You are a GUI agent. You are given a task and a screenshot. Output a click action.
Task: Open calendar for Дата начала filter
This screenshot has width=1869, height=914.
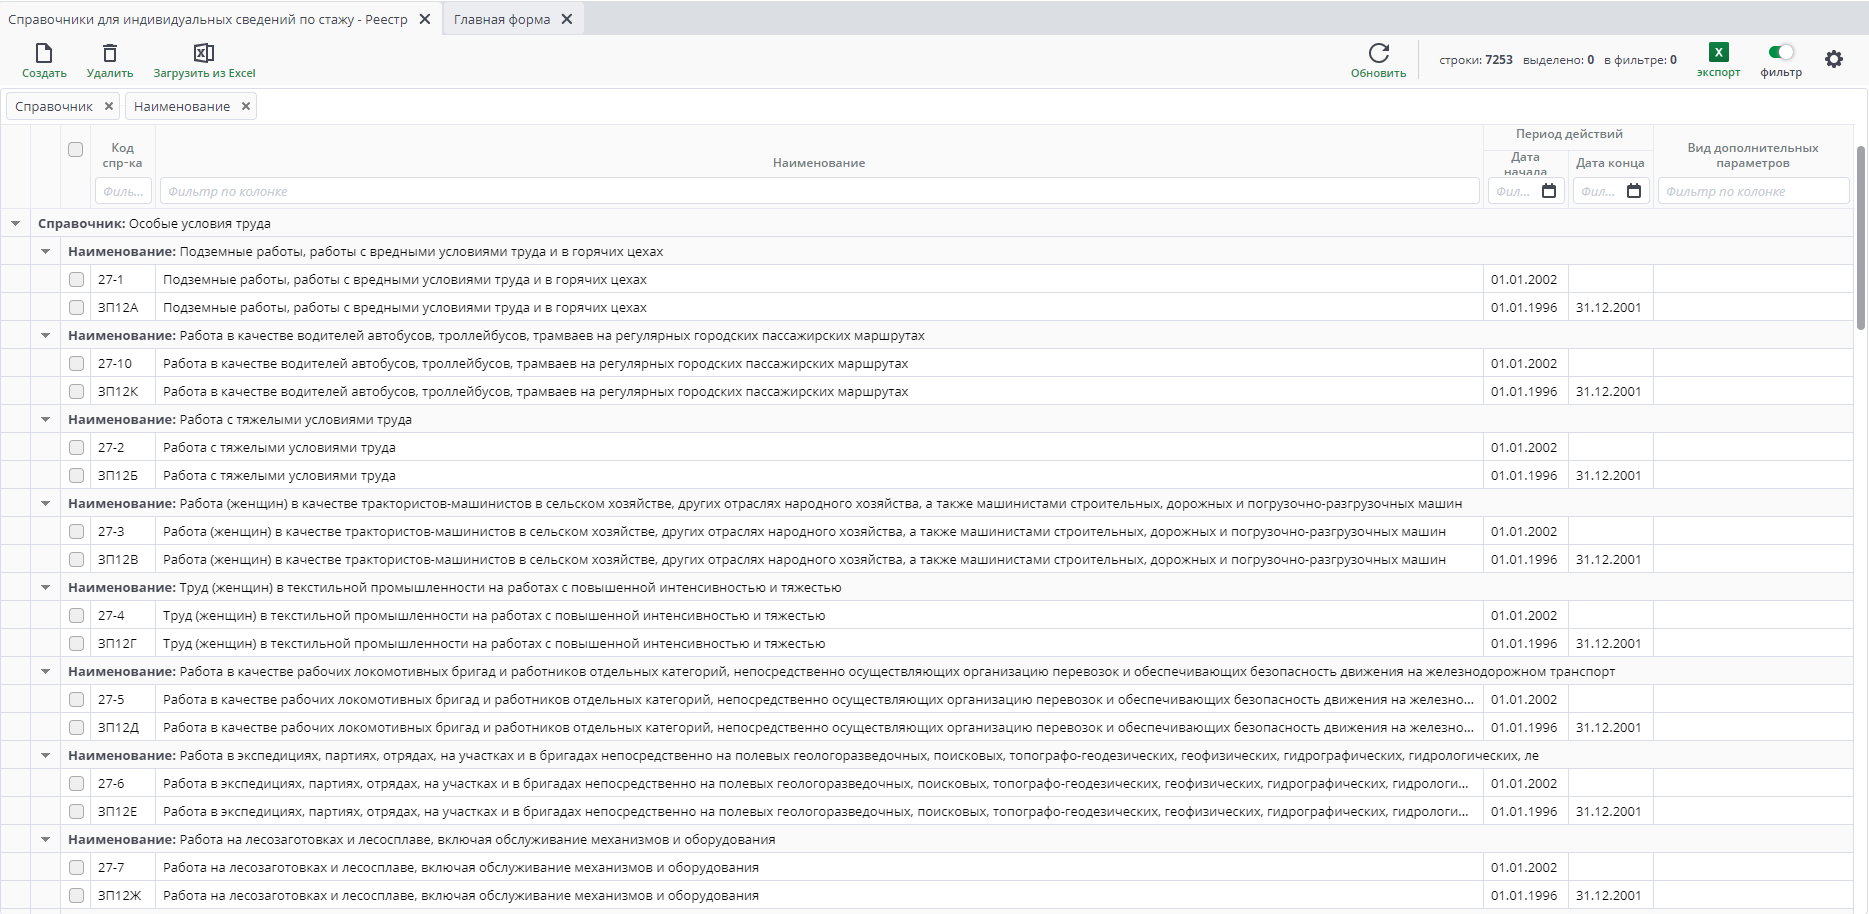(1549, 191)
